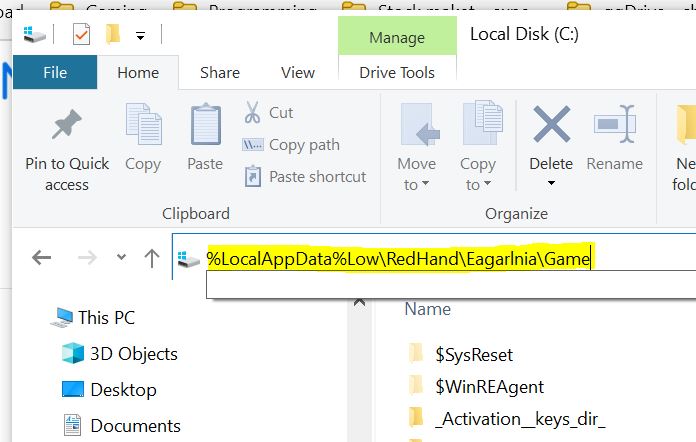The image size is (696, 442).
Task: Click Pin to Quick access icon
Action: (67, 125)
